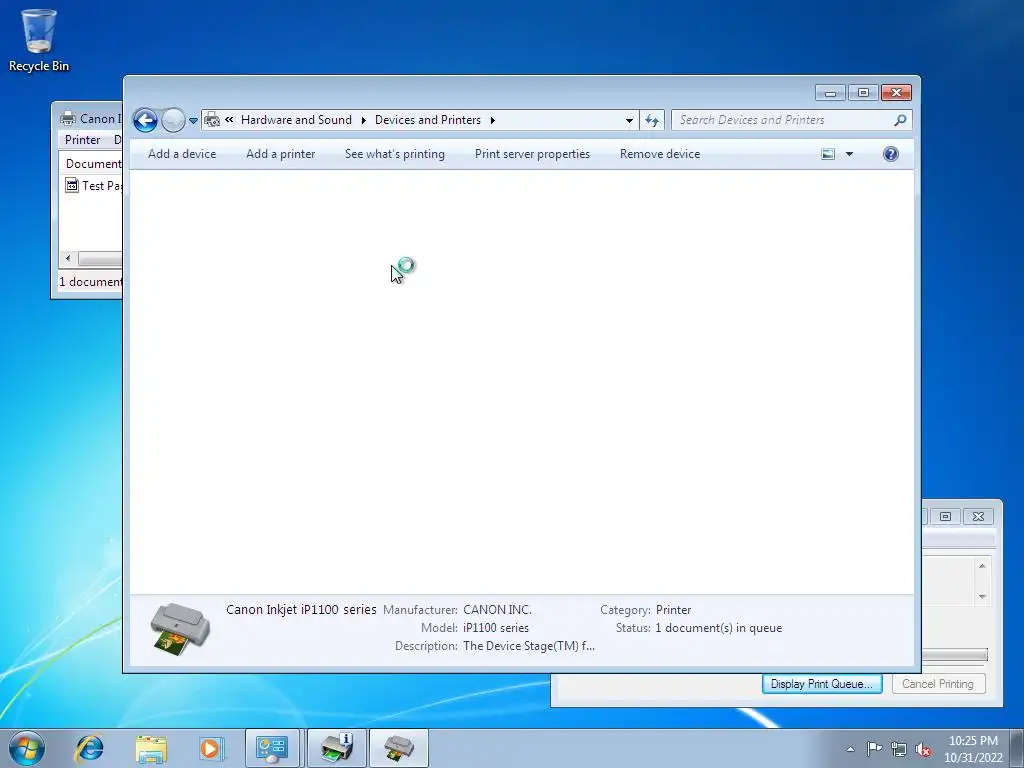Click the iP1100 series model value

click(x=496, y=628)
